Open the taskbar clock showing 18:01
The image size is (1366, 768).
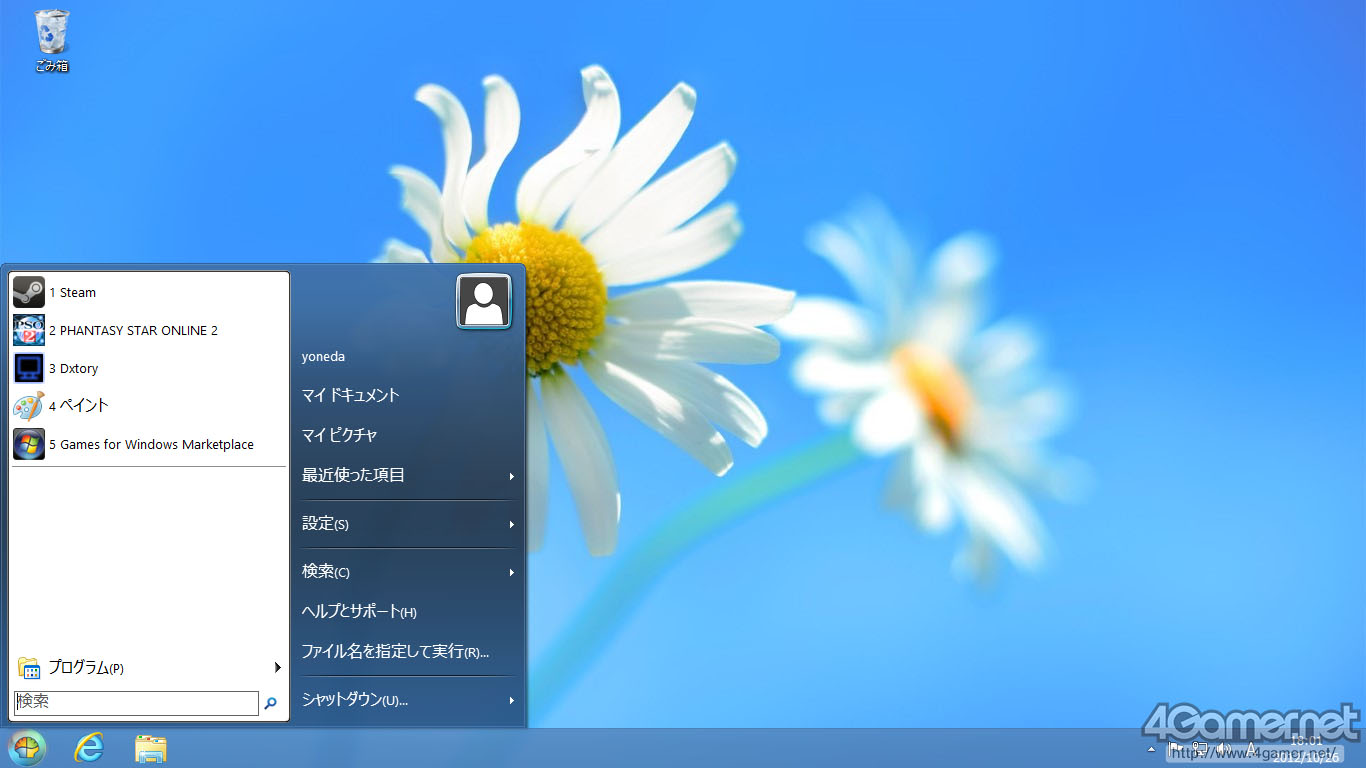click(x=1305, y=748)
